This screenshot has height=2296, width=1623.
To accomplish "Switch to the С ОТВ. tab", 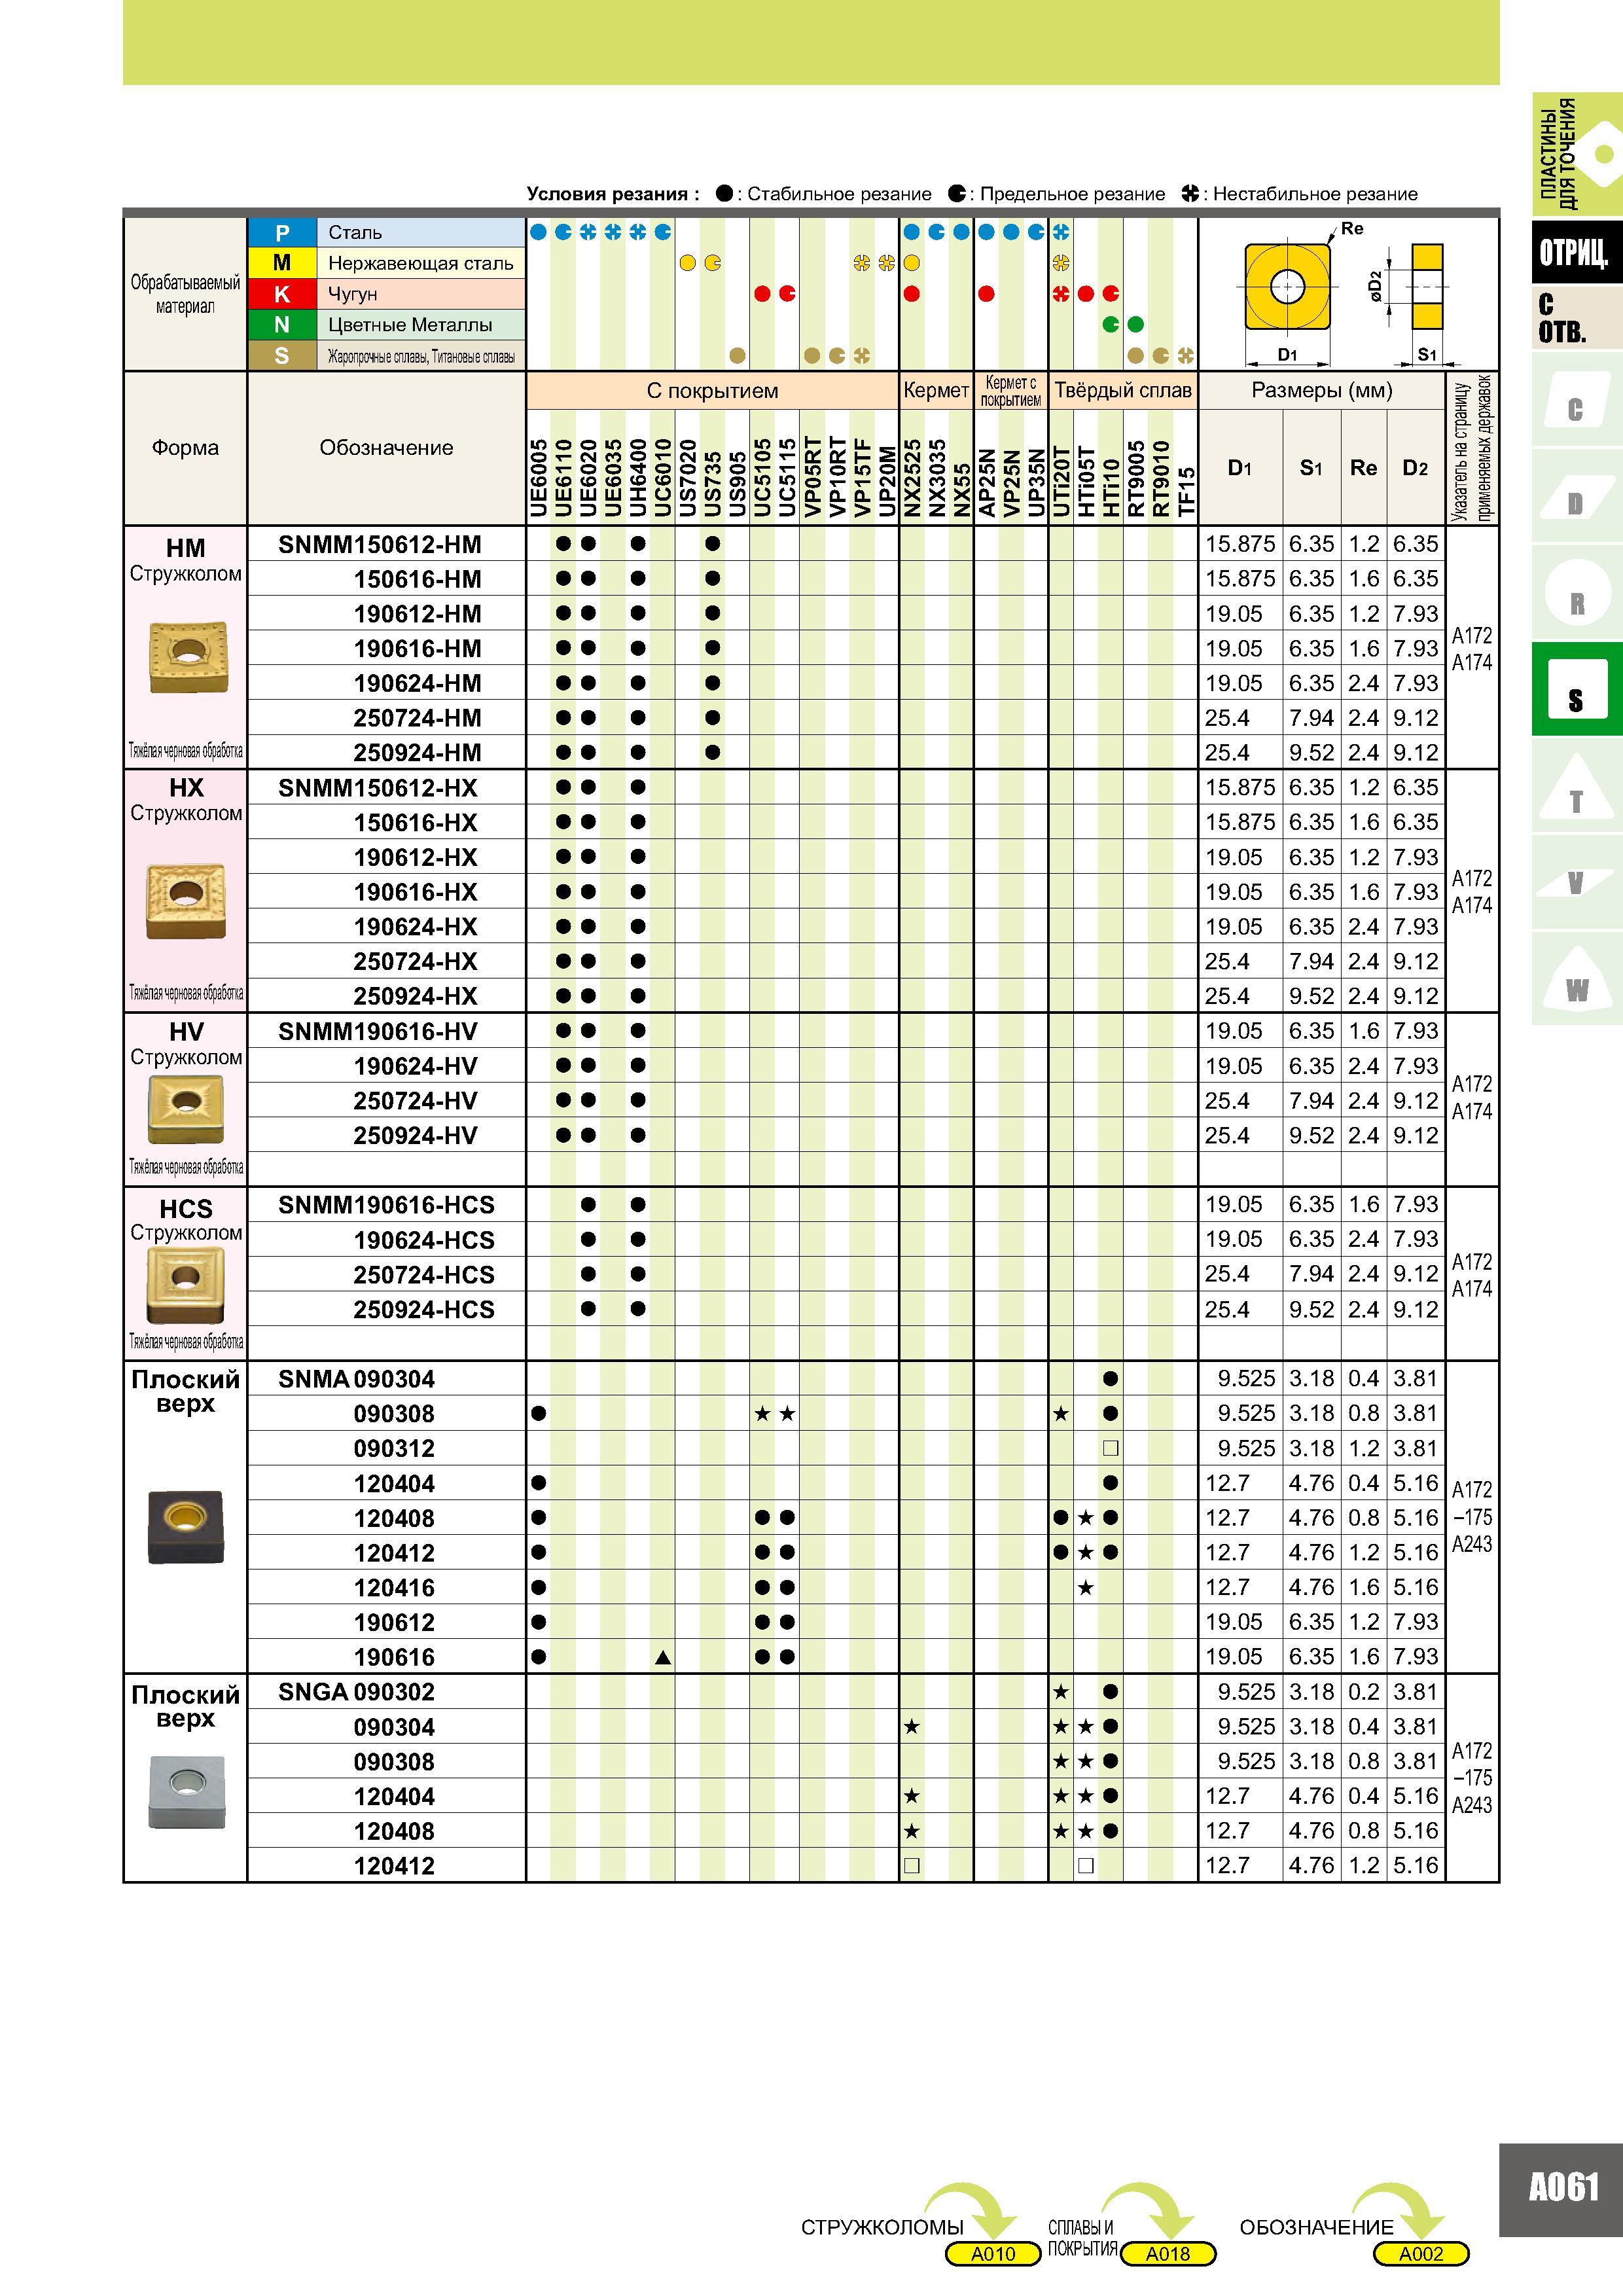I will tap(1576, 318).
